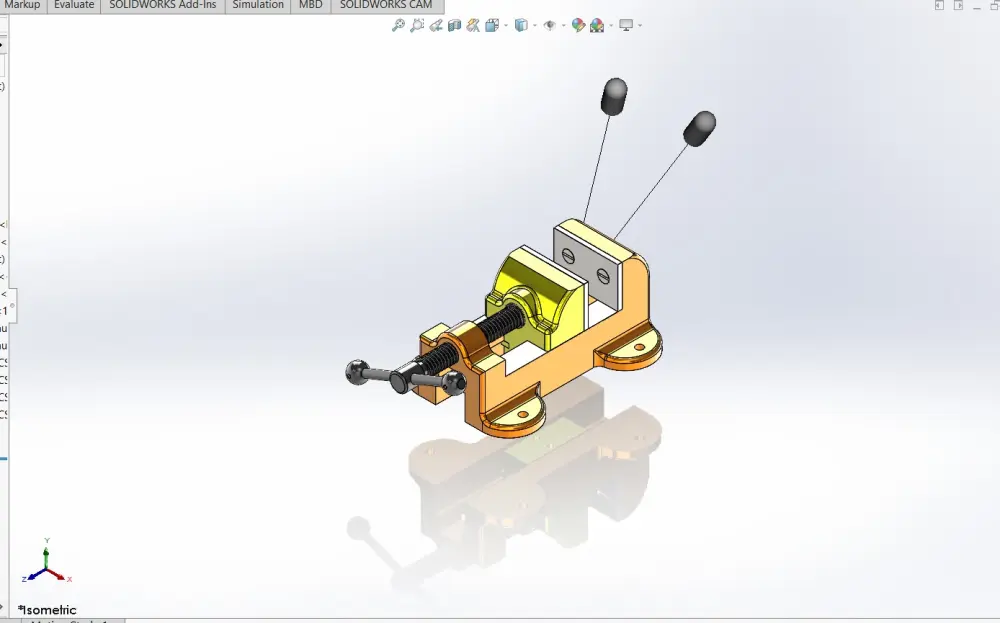Select the upper black knob on the lever
This screenshot has width=1000, height=623.
(x=615, y=96)
